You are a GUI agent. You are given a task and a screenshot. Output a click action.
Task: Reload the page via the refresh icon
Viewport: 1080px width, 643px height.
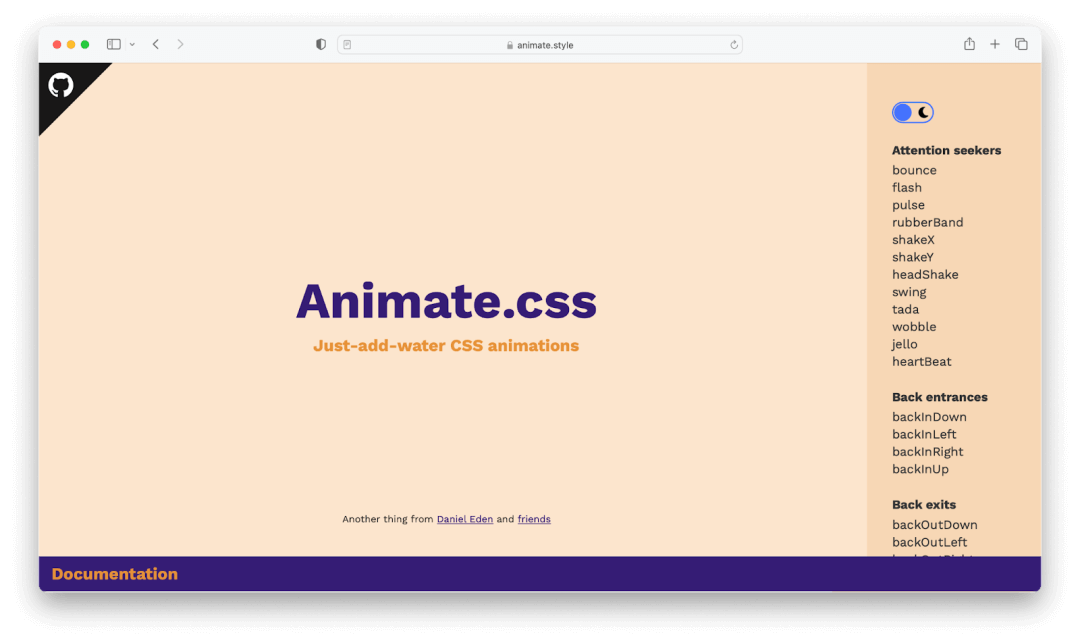pyautogui.click(x=733, y=44)
